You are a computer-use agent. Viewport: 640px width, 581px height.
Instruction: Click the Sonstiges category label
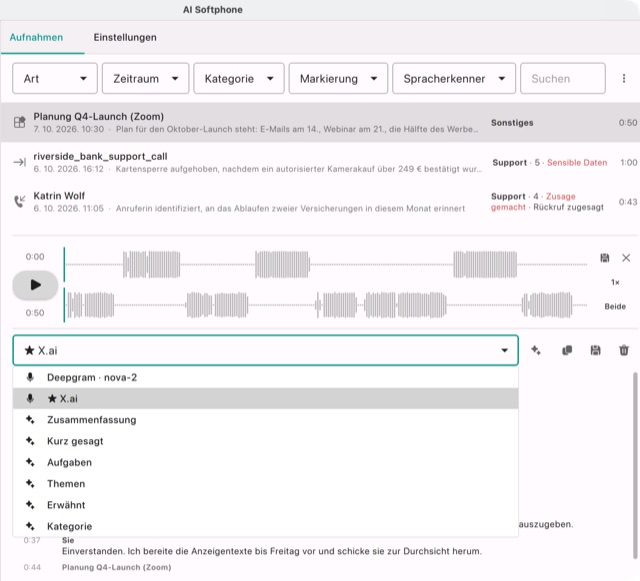point(512,122)
